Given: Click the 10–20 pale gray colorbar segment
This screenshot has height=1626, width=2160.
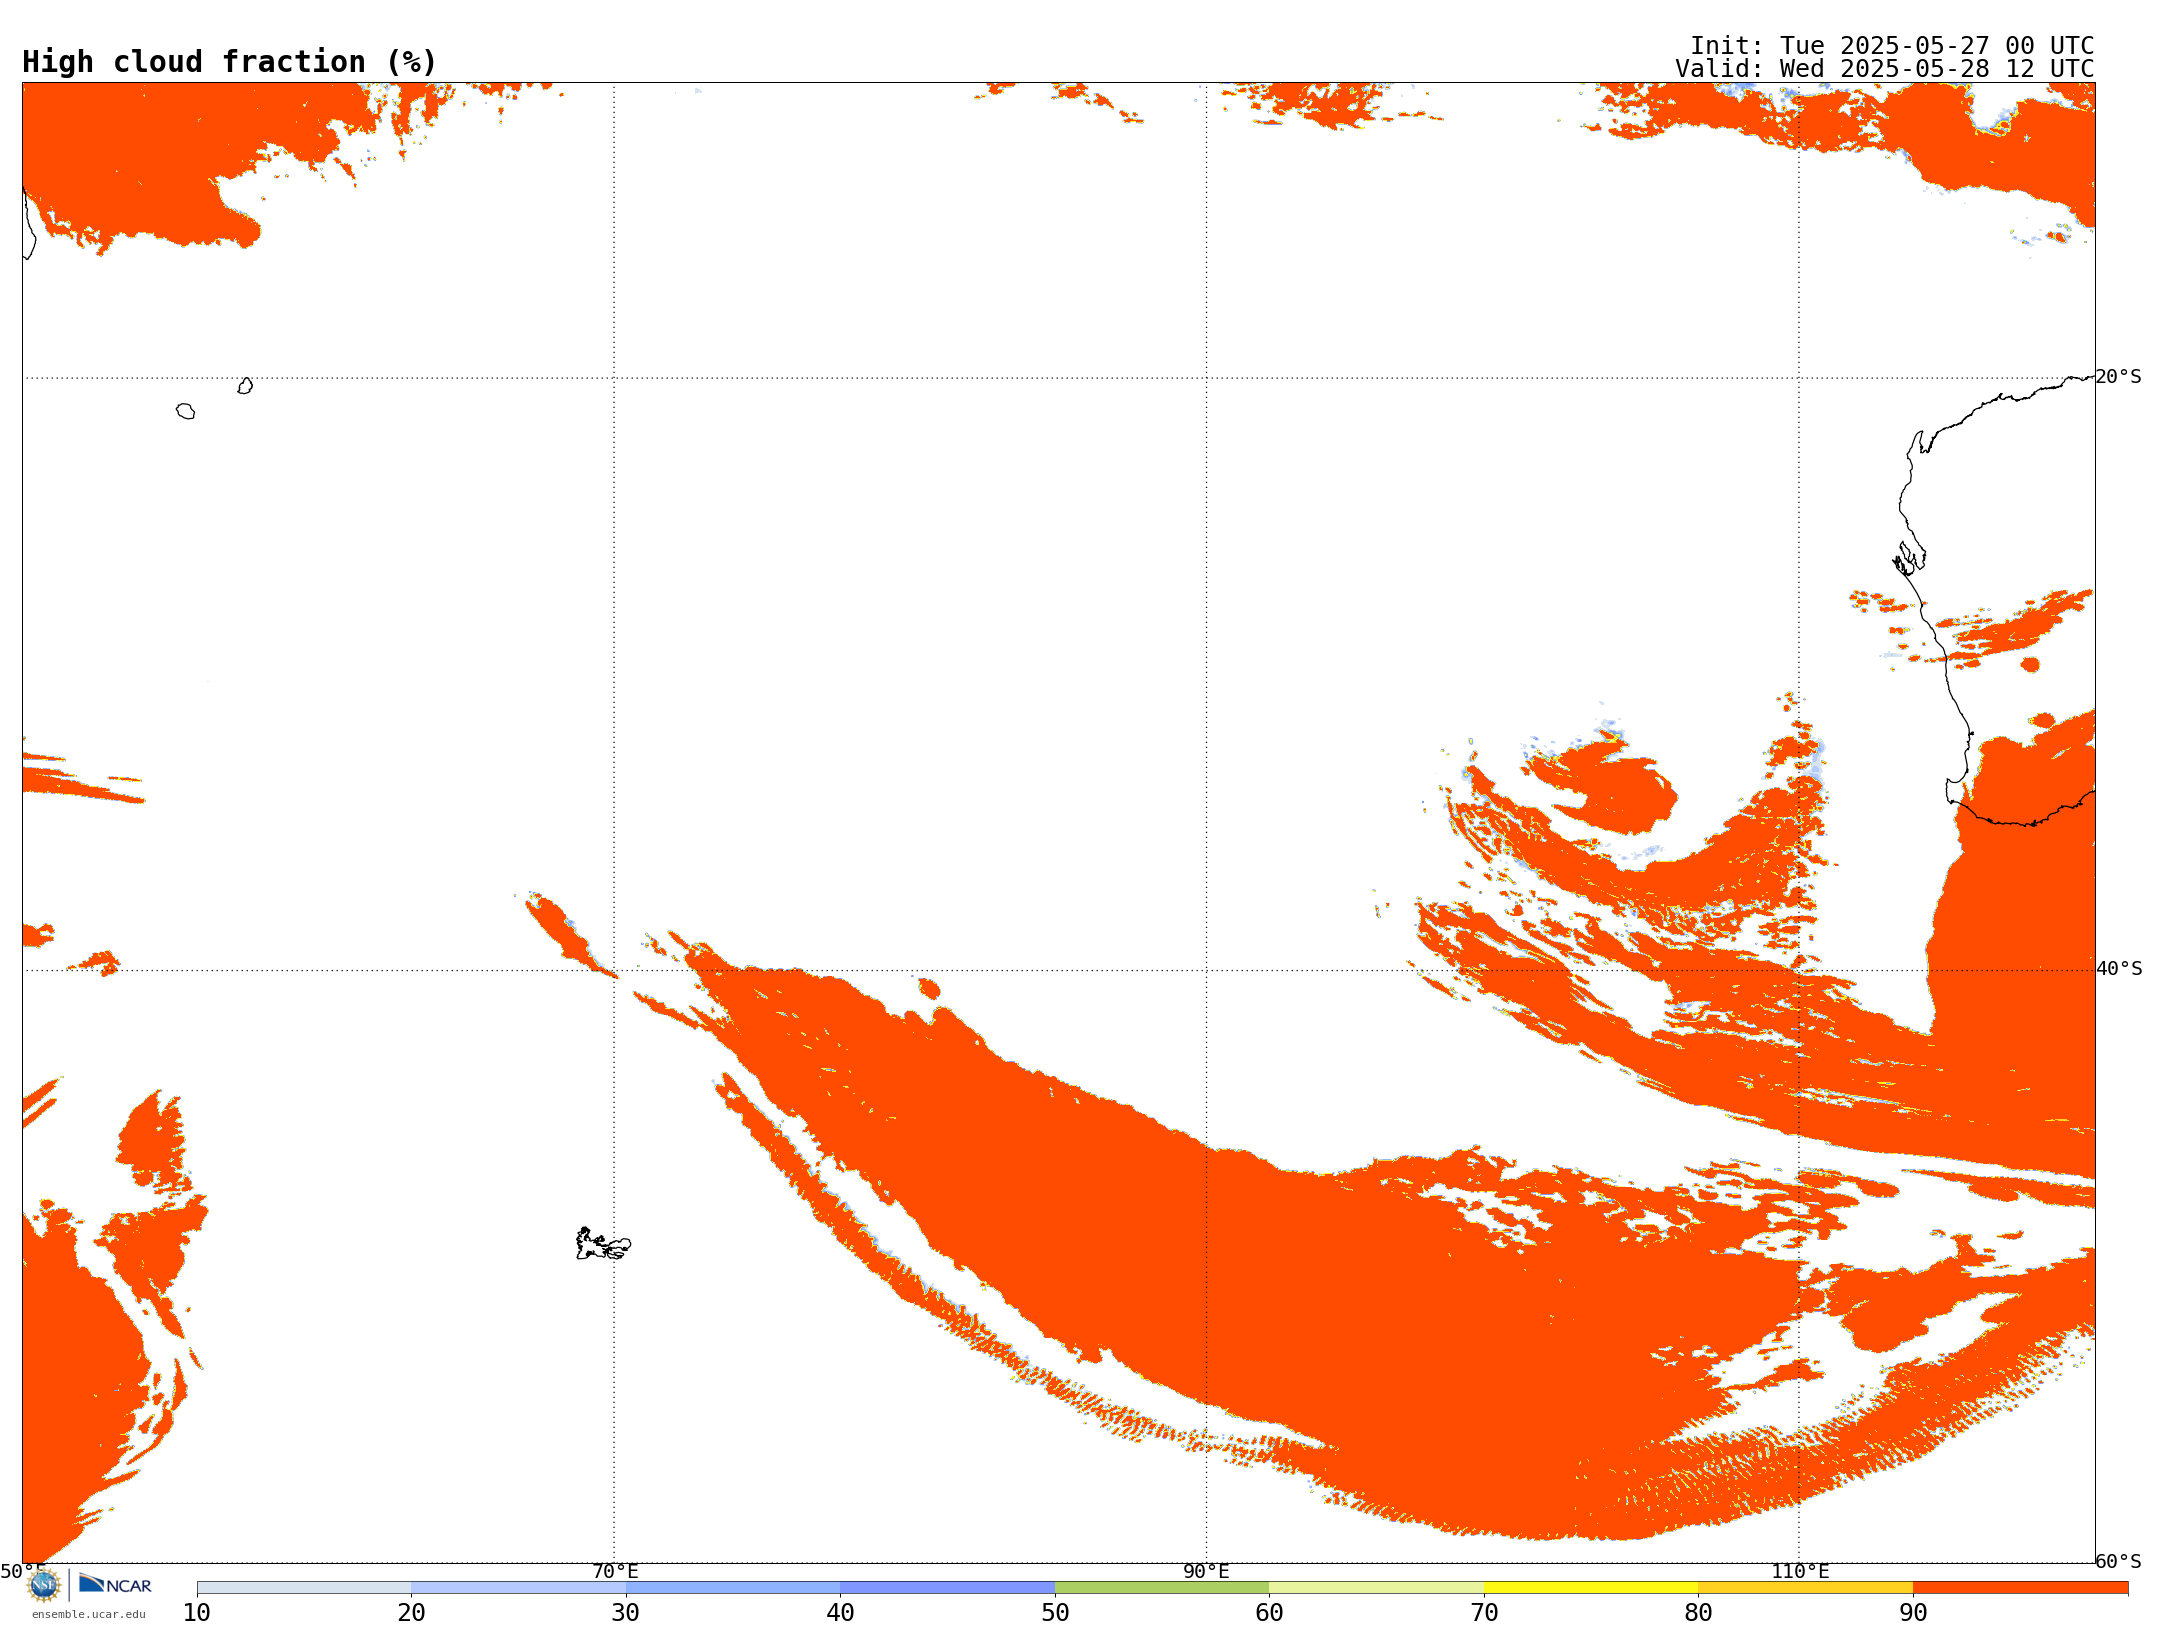Looking at the screenshot, I should (304, 1588).
